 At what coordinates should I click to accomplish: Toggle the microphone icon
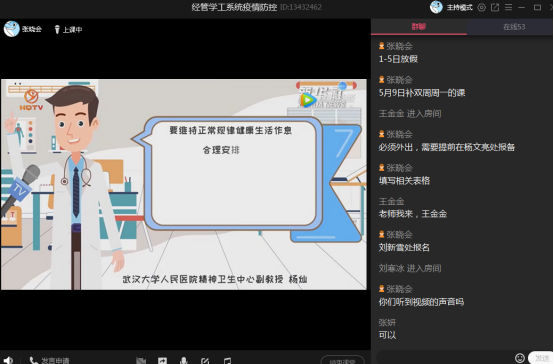point(184,360)
